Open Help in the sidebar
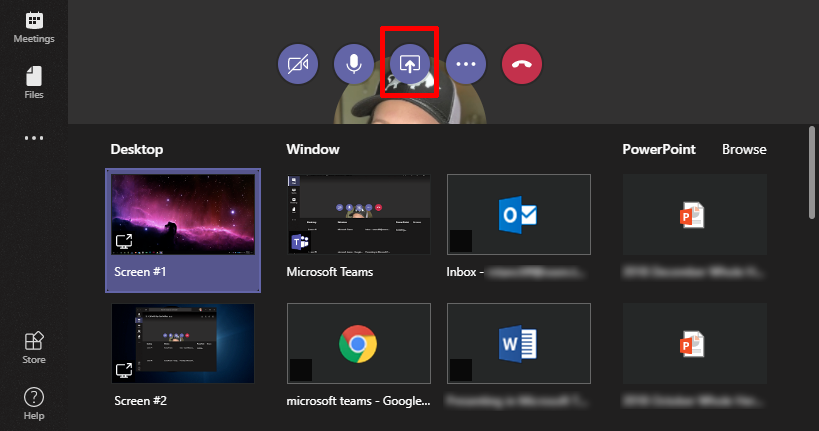This screenshot has height=431, width=819. tap(34, 403)
